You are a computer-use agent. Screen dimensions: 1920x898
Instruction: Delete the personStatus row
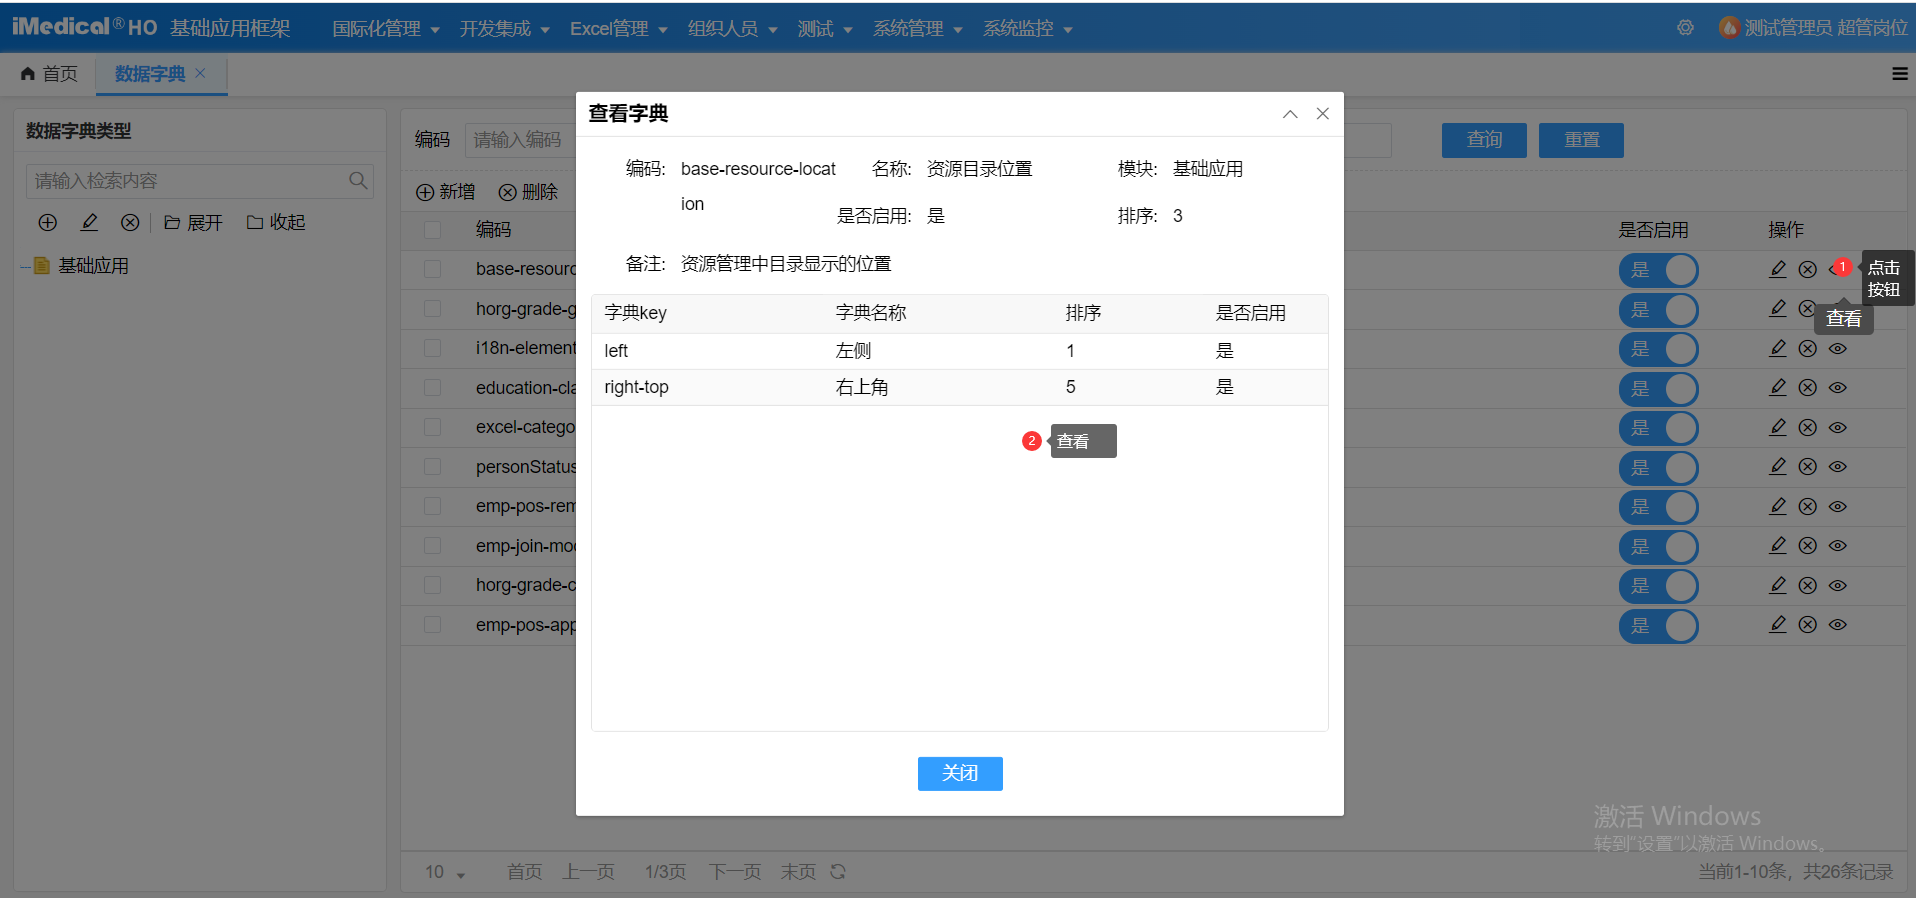(1808, 466)
